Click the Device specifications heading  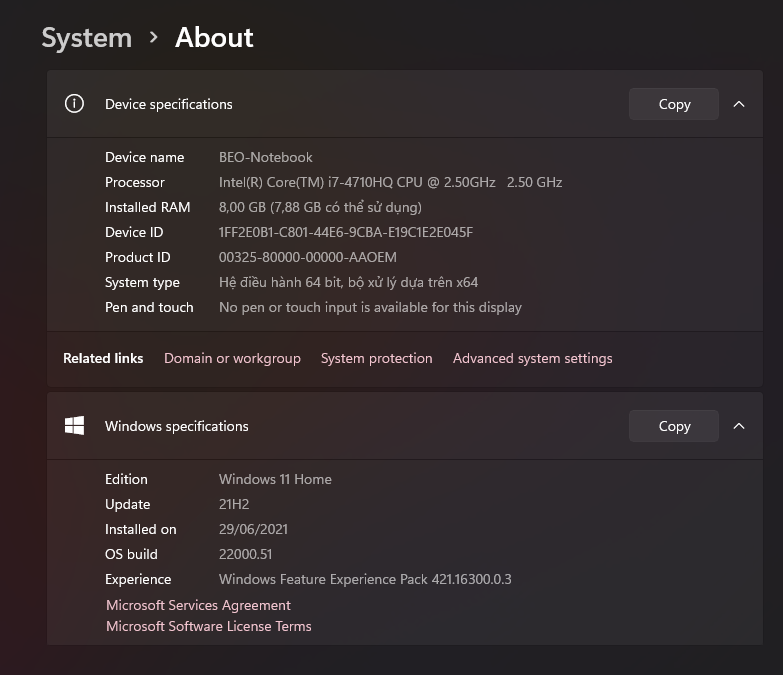tap(169, 104)
